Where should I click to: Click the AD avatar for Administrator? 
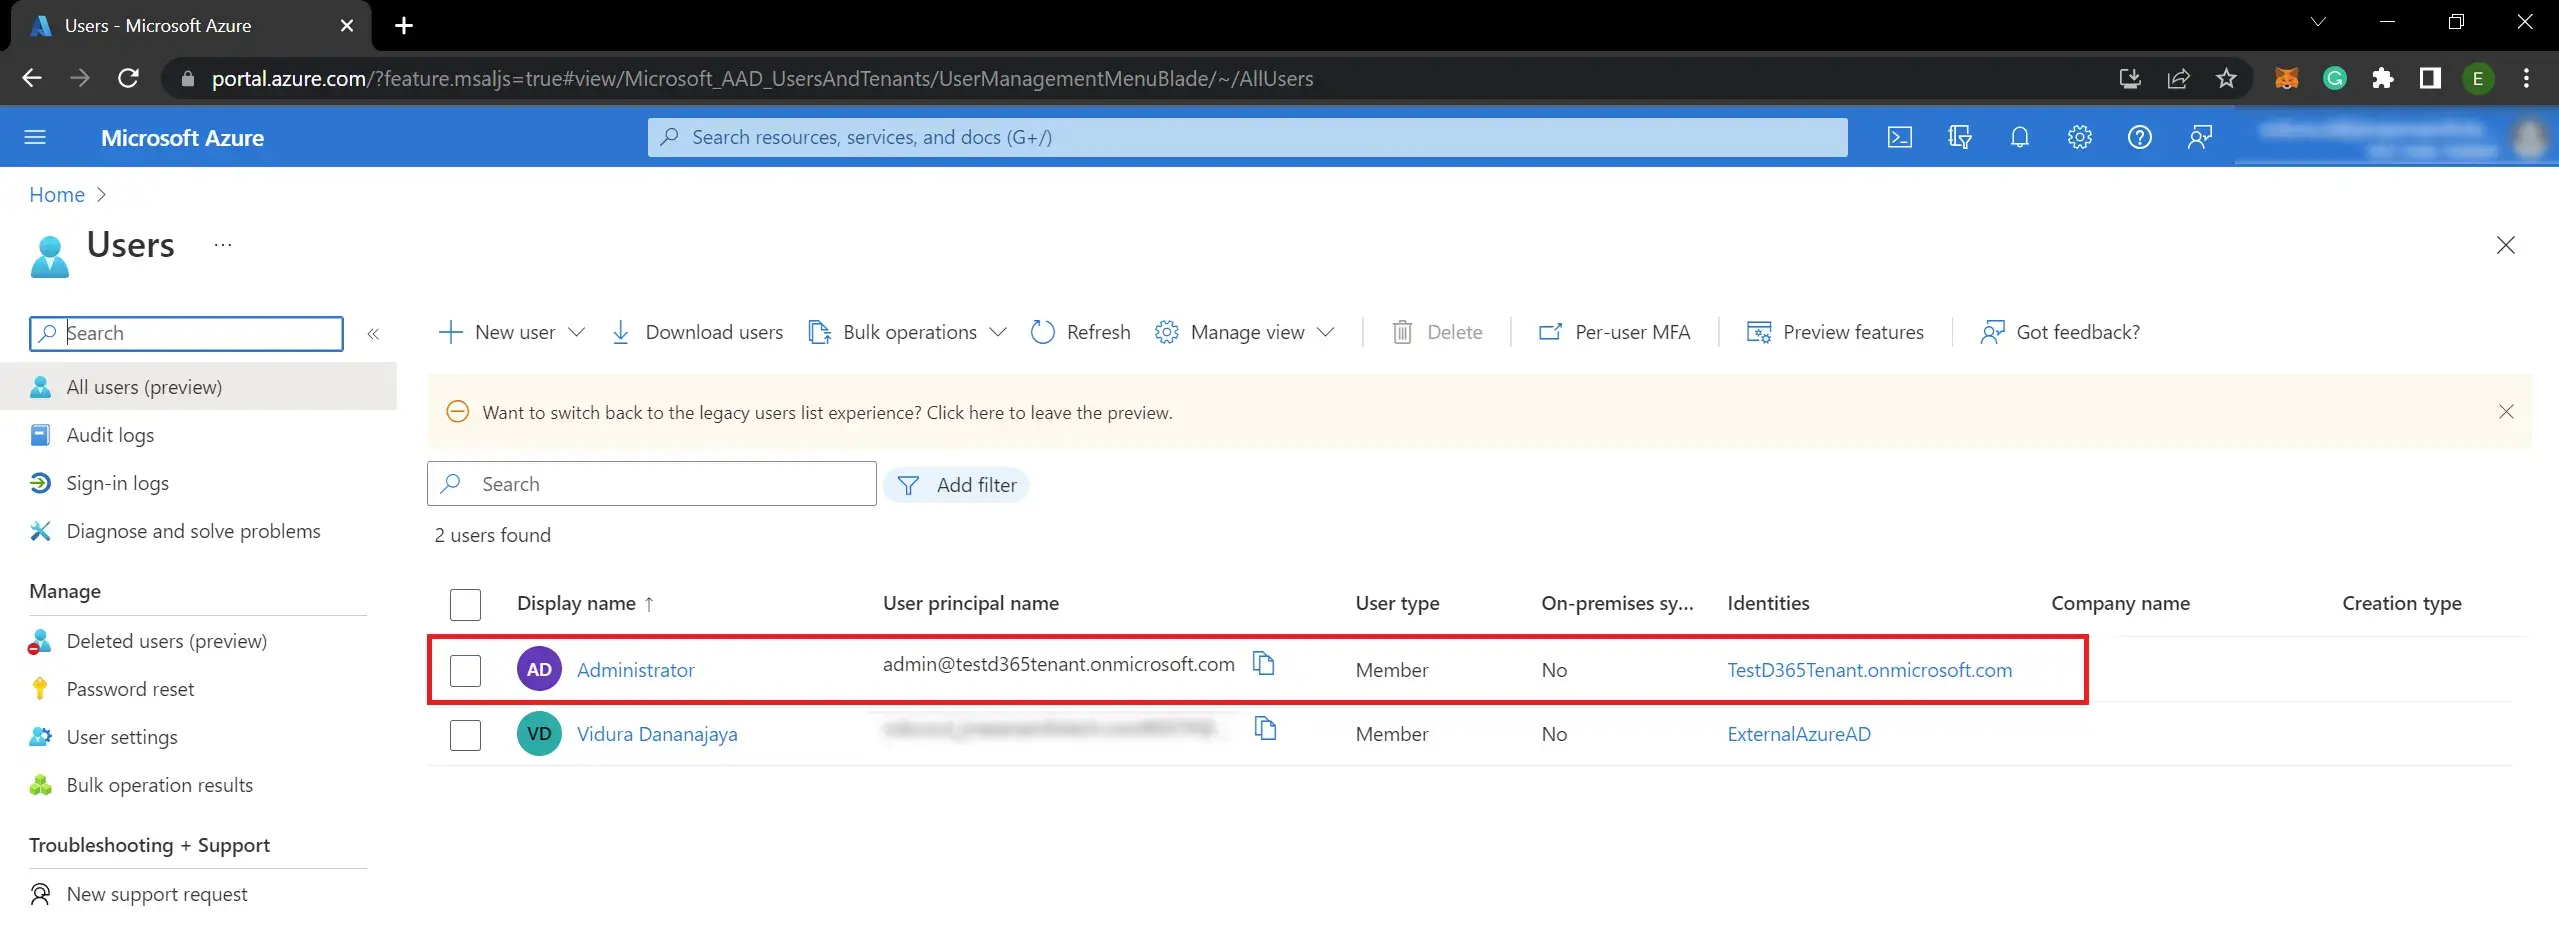tap(539, 669)
